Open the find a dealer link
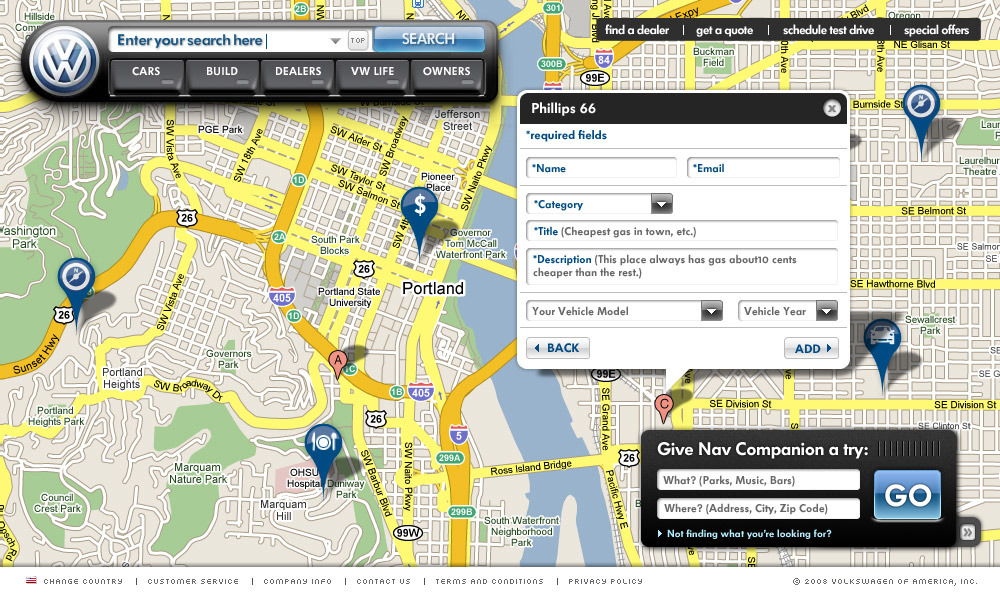Viewport: 1000px width, 600px height. (637, 30)
